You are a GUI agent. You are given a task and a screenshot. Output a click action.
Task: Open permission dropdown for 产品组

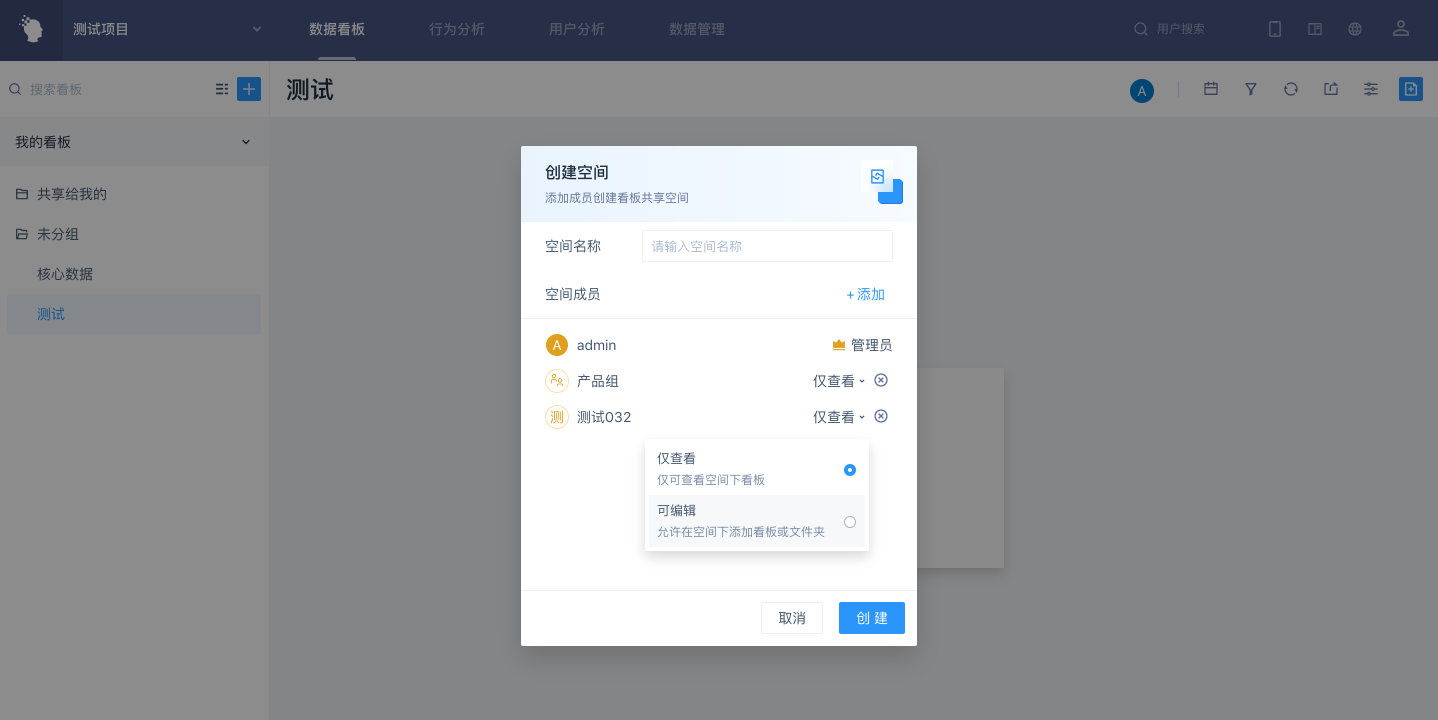838,381
